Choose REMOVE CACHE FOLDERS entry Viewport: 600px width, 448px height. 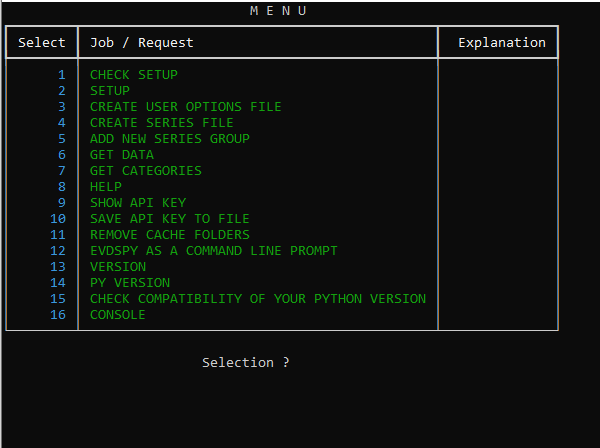click(x=170, y=235)
